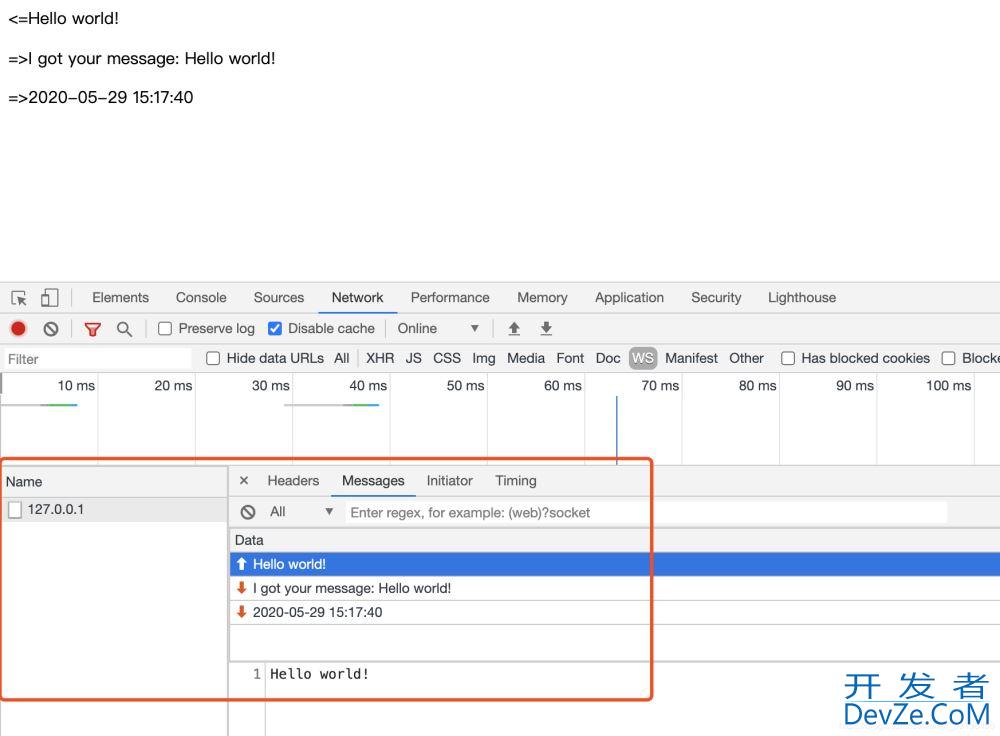The width and height of the screenshot is (1000, 736).
Task: Clear the network log icon
Action: pos(51,328)
